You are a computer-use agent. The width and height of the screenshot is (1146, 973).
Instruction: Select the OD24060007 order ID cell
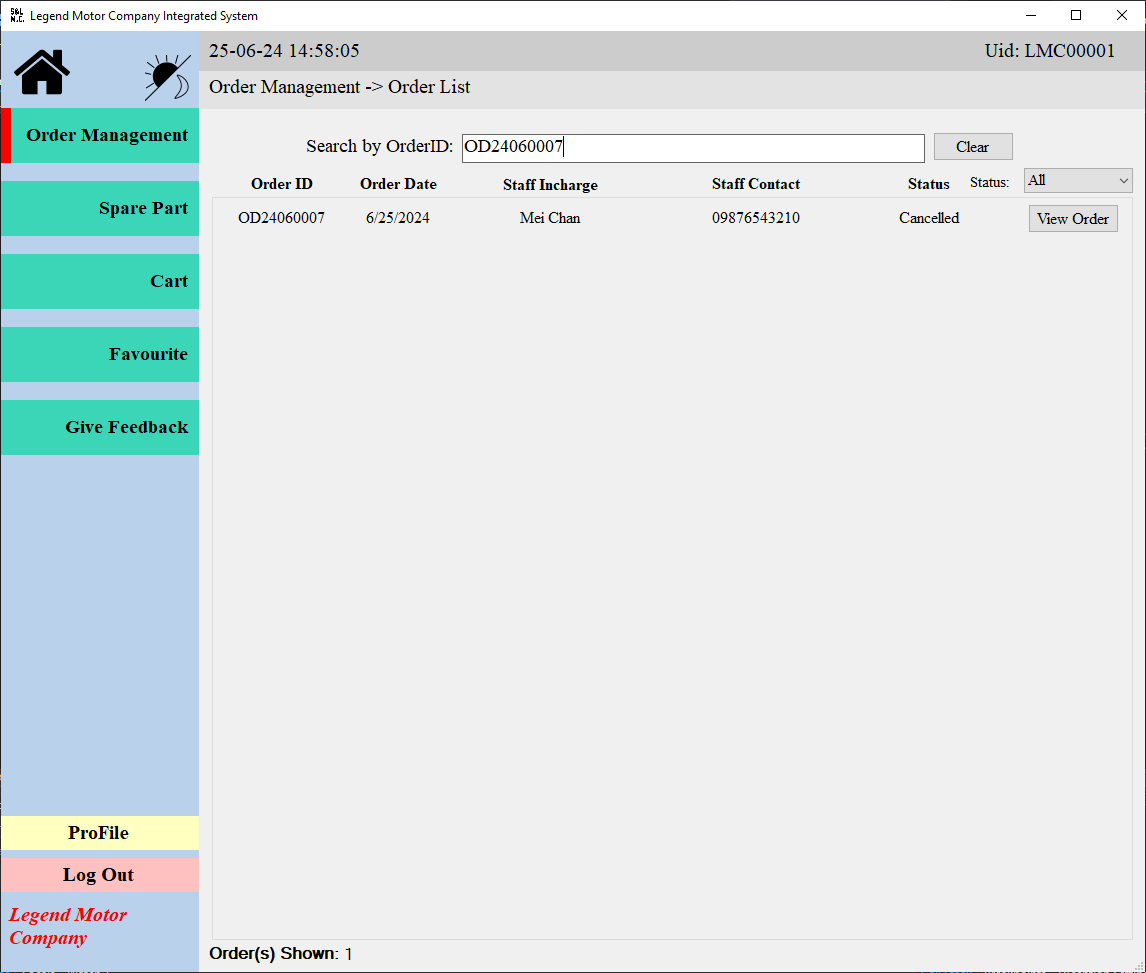coord(281,218)
